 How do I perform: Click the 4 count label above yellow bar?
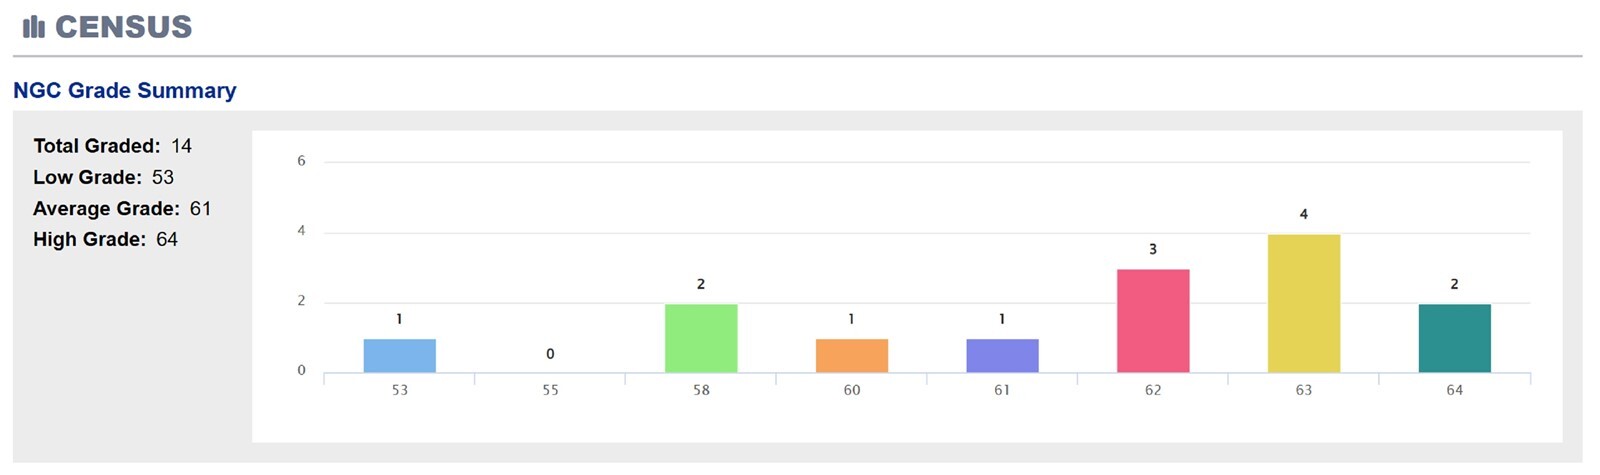point(1304,214)
